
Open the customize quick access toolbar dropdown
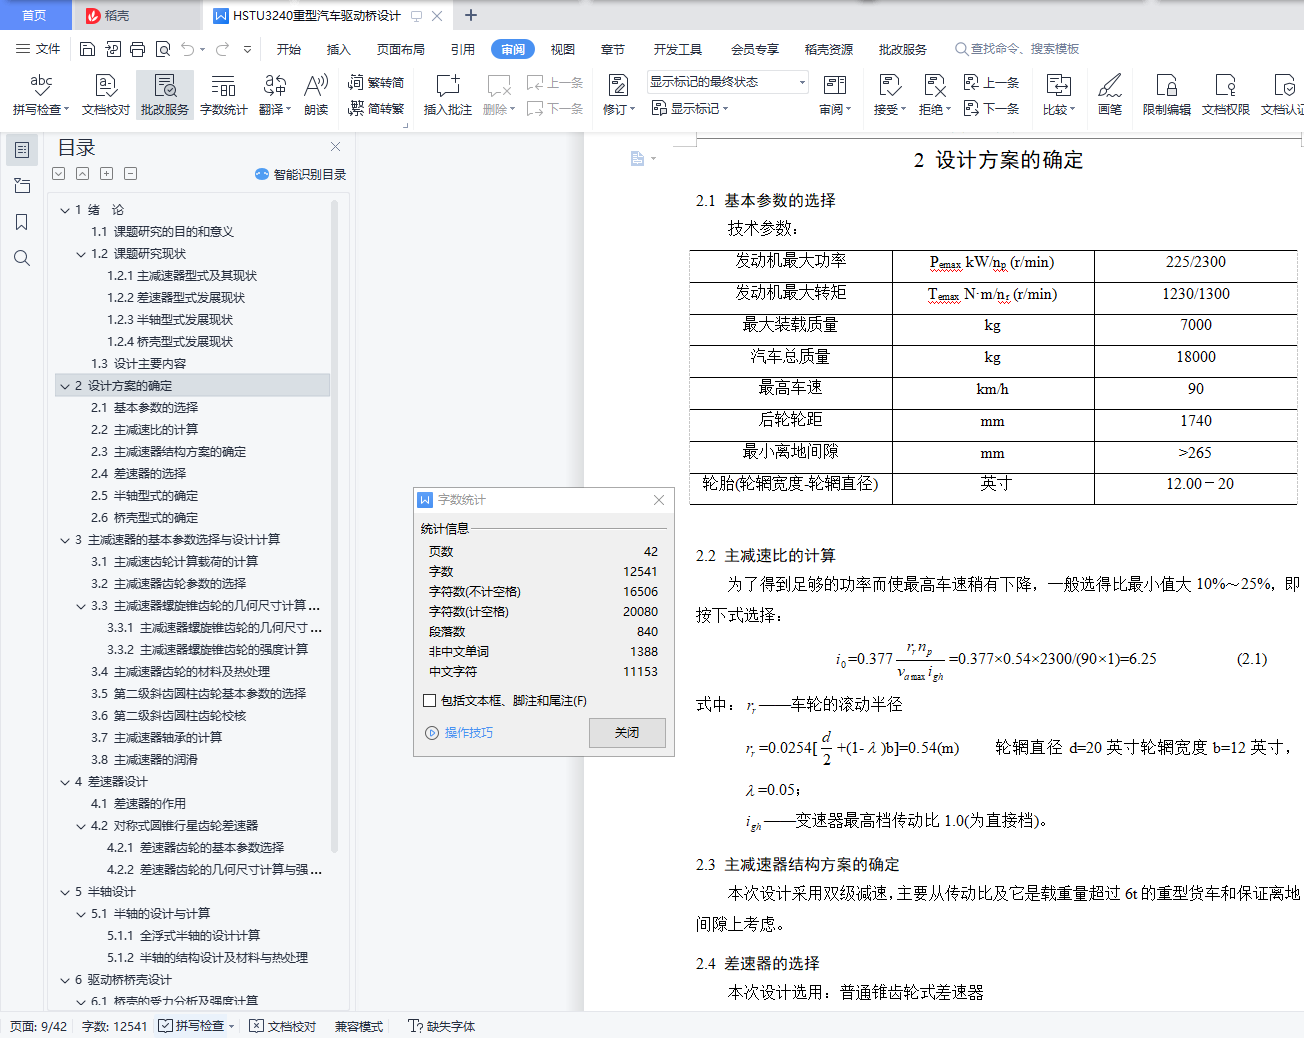[x=247, y=49]
